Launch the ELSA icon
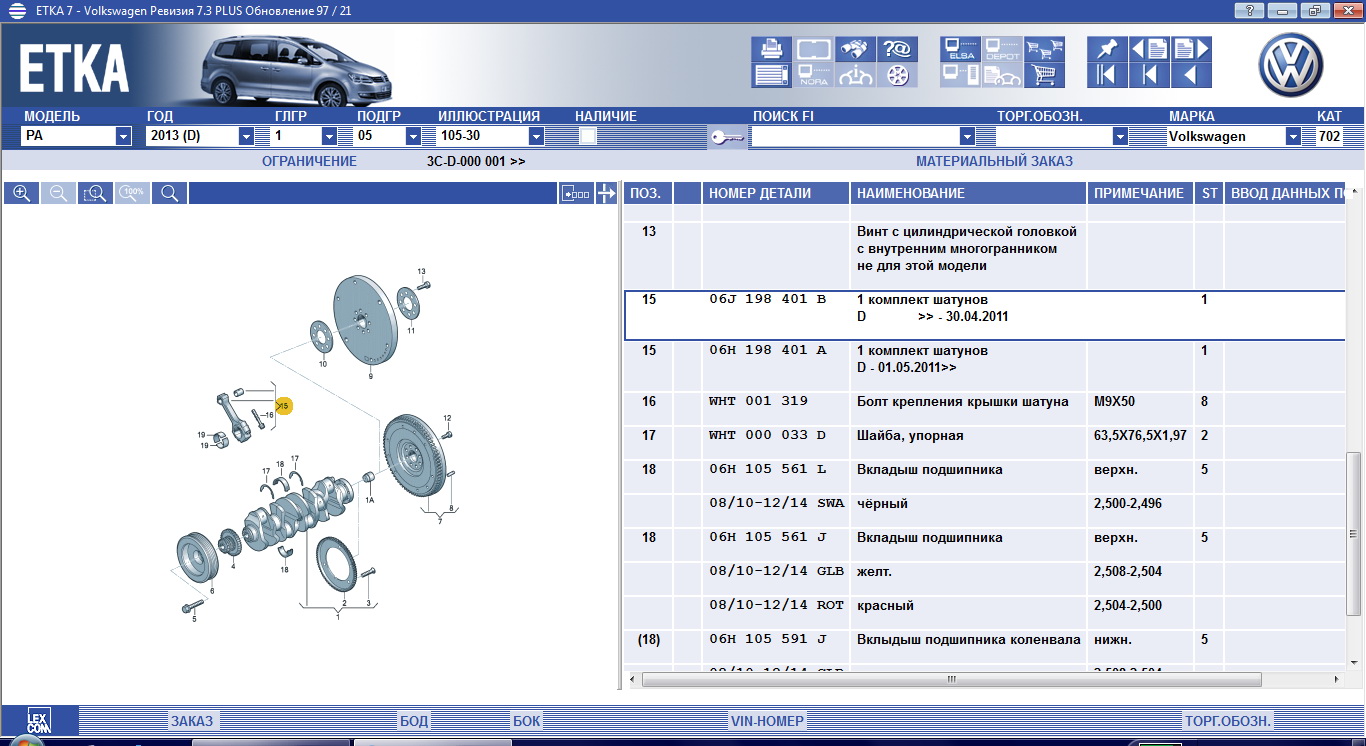Screen dimensions: 1366x746 pyautogui.click(x=960, y=49)
